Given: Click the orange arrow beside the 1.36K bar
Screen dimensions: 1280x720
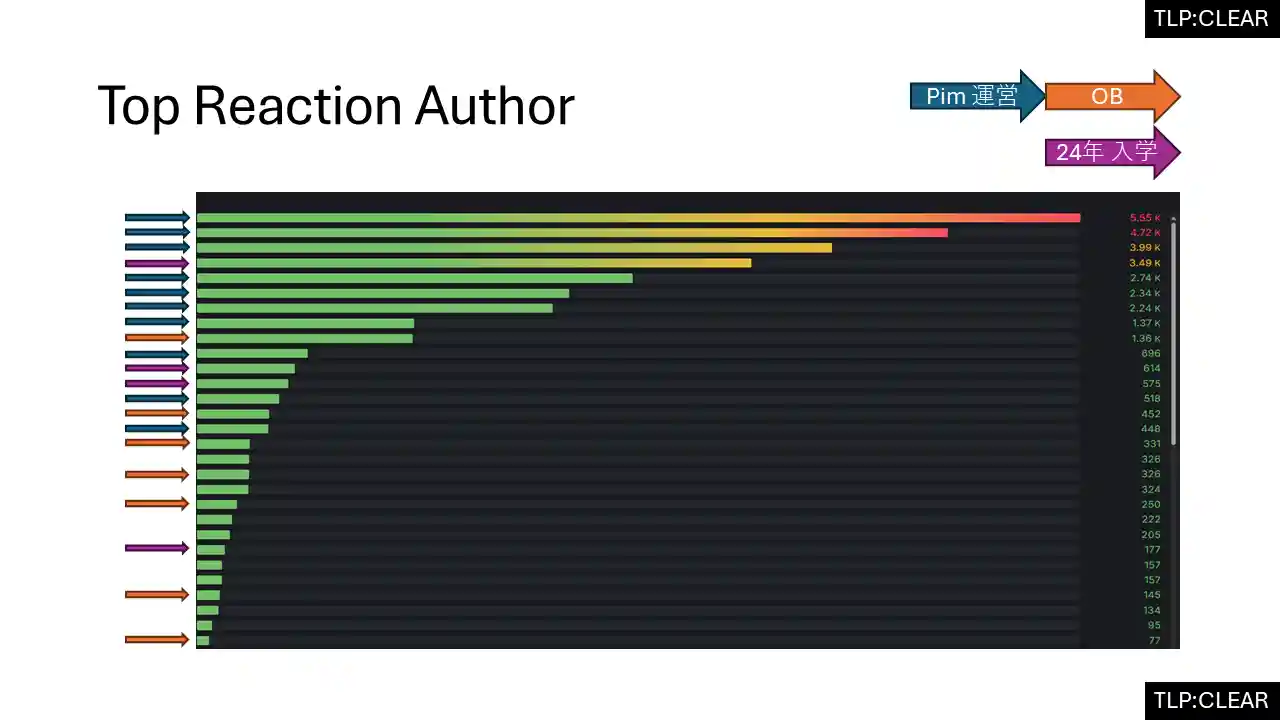Looking at the screenshot, I should pos(157,338).
